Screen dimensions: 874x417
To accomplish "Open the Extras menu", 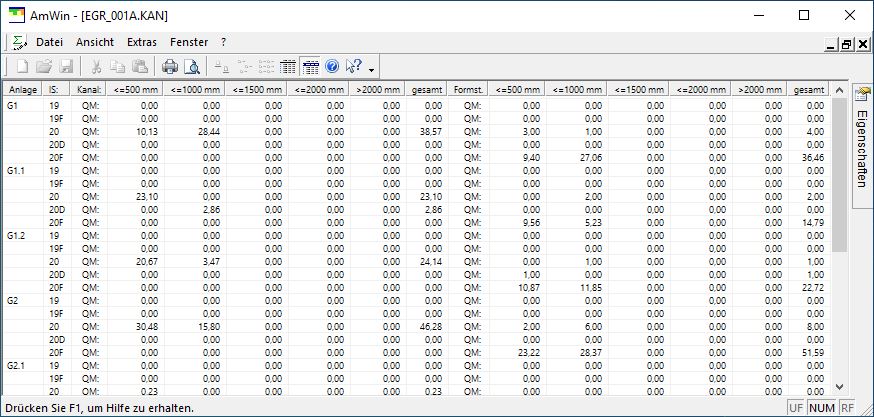I will point(142,42).
